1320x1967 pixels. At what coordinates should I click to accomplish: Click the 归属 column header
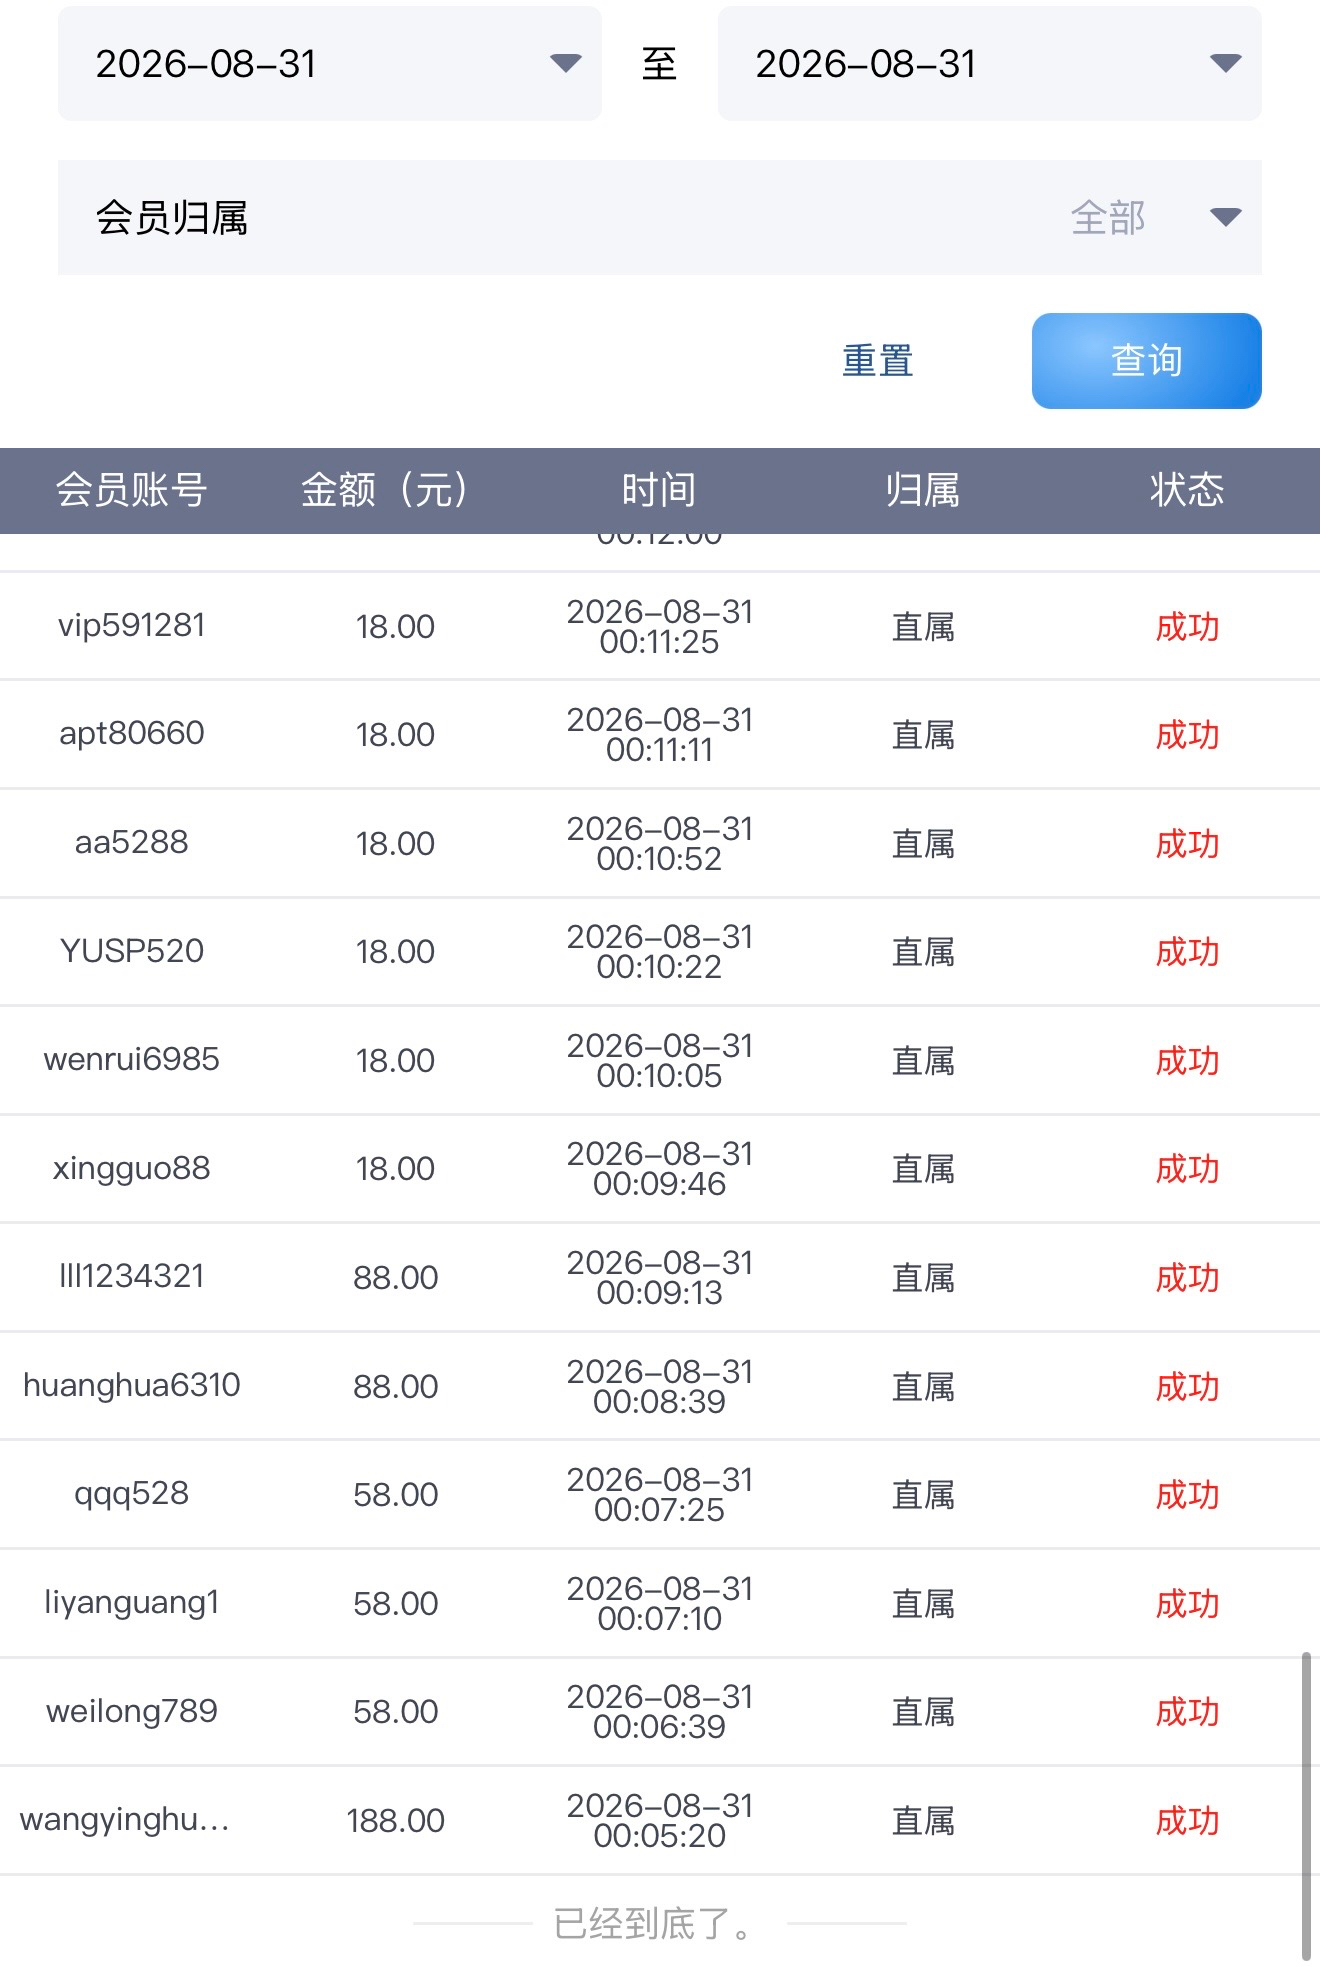[923, 490]
